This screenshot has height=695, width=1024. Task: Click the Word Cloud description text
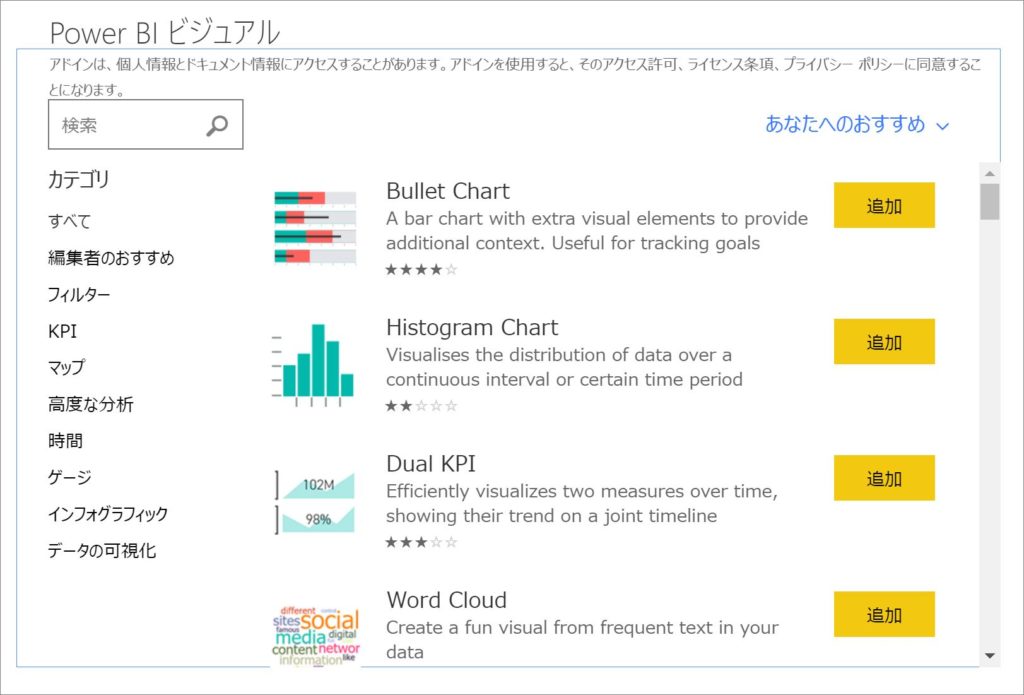click(x=582, y=639)
